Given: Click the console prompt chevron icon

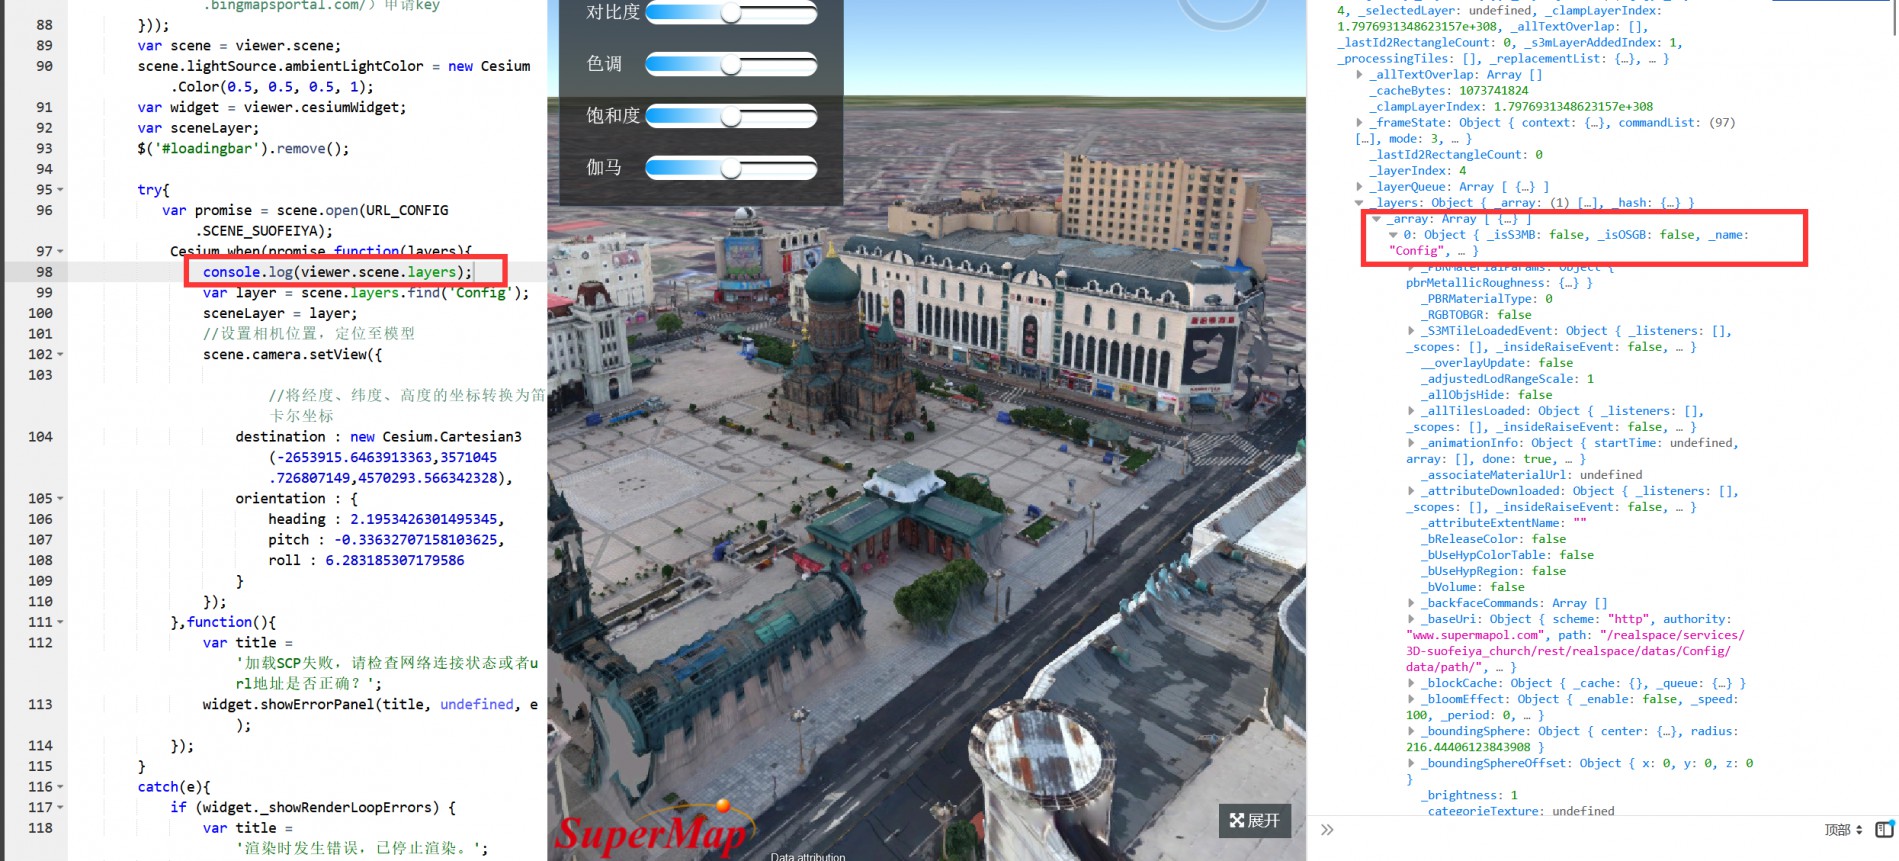Looking at the screenshot, I should pyautogui.click(x=1327, y=830).
